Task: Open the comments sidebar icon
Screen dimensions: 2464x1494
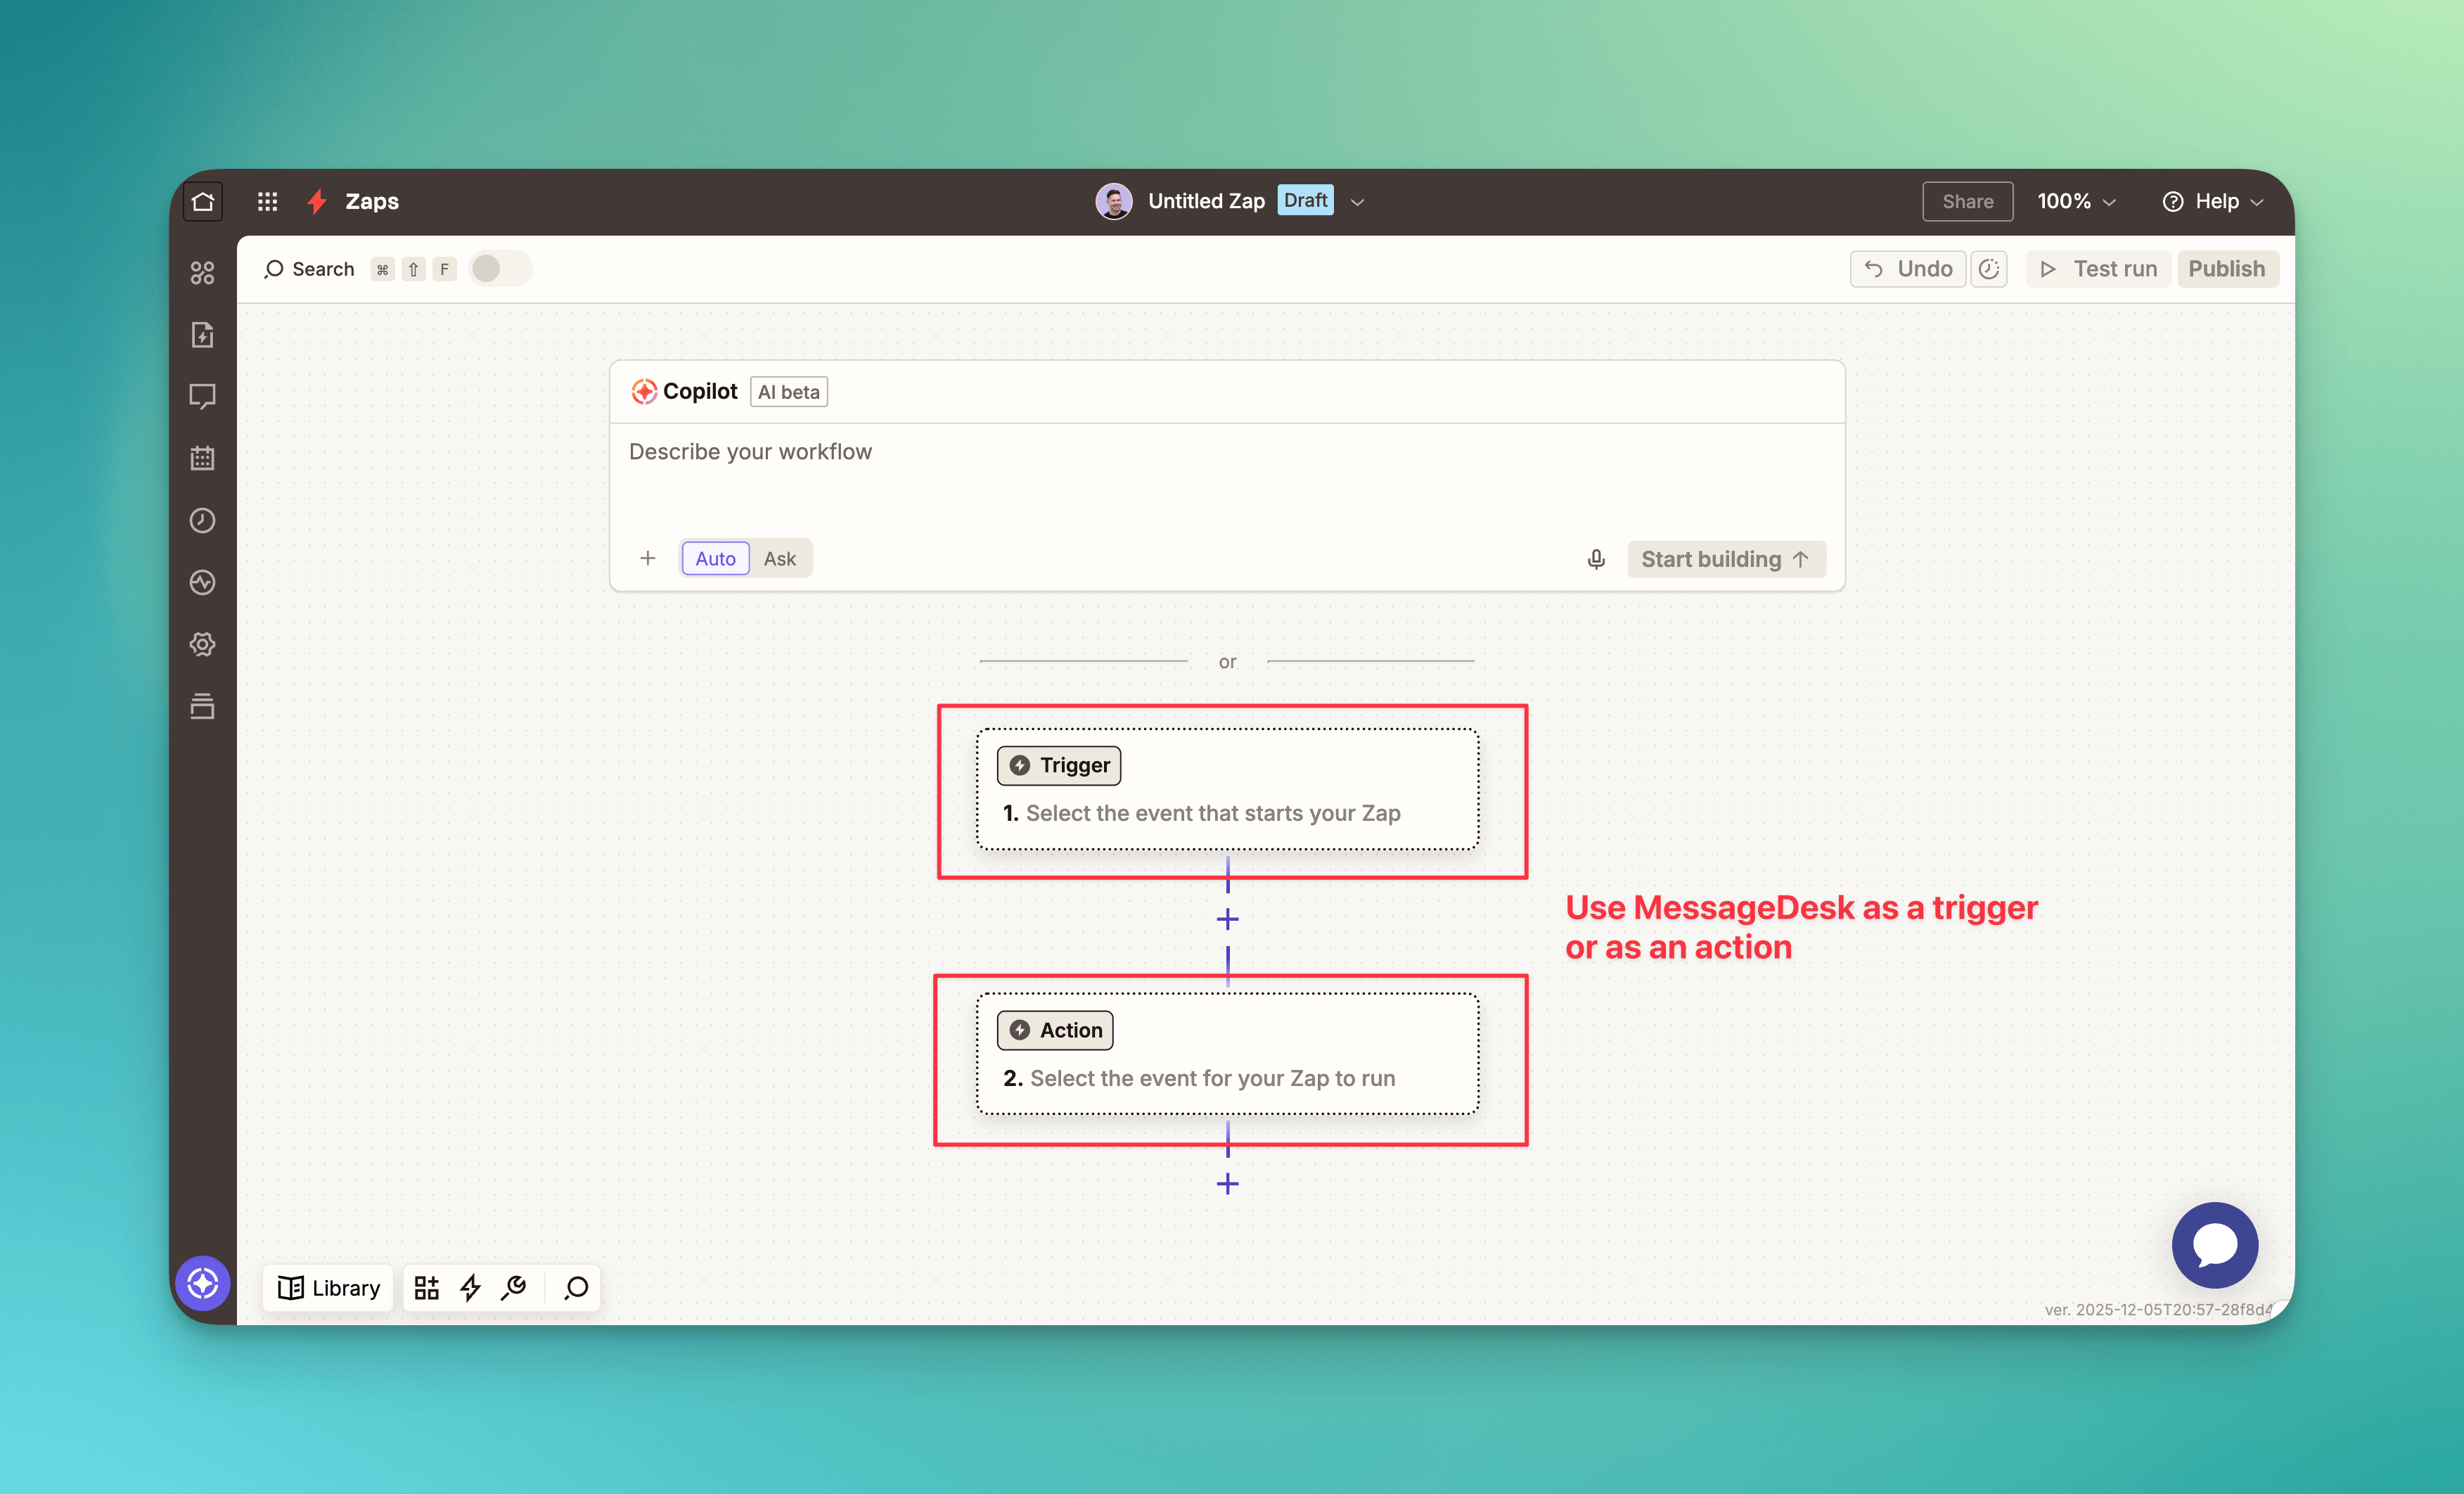Action: pyautogui.click(x=203, y=397)
